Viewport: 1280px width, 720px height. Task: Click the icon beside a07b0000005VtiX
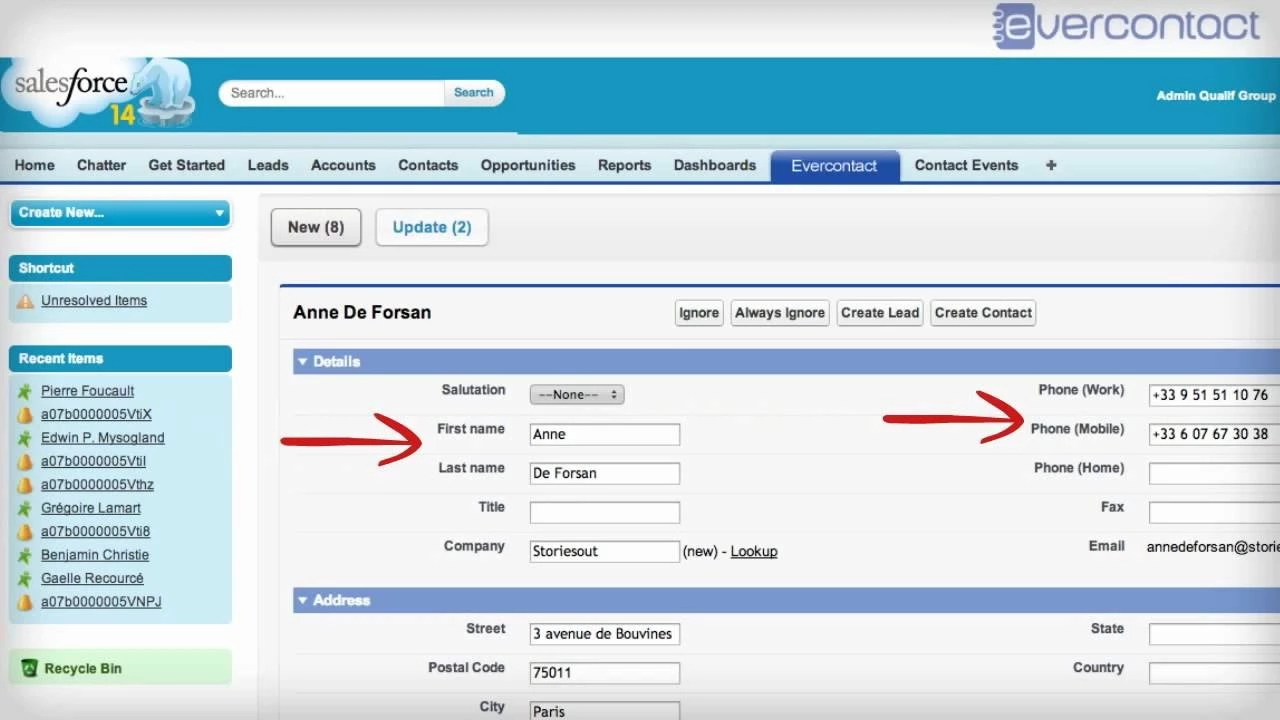25,414
